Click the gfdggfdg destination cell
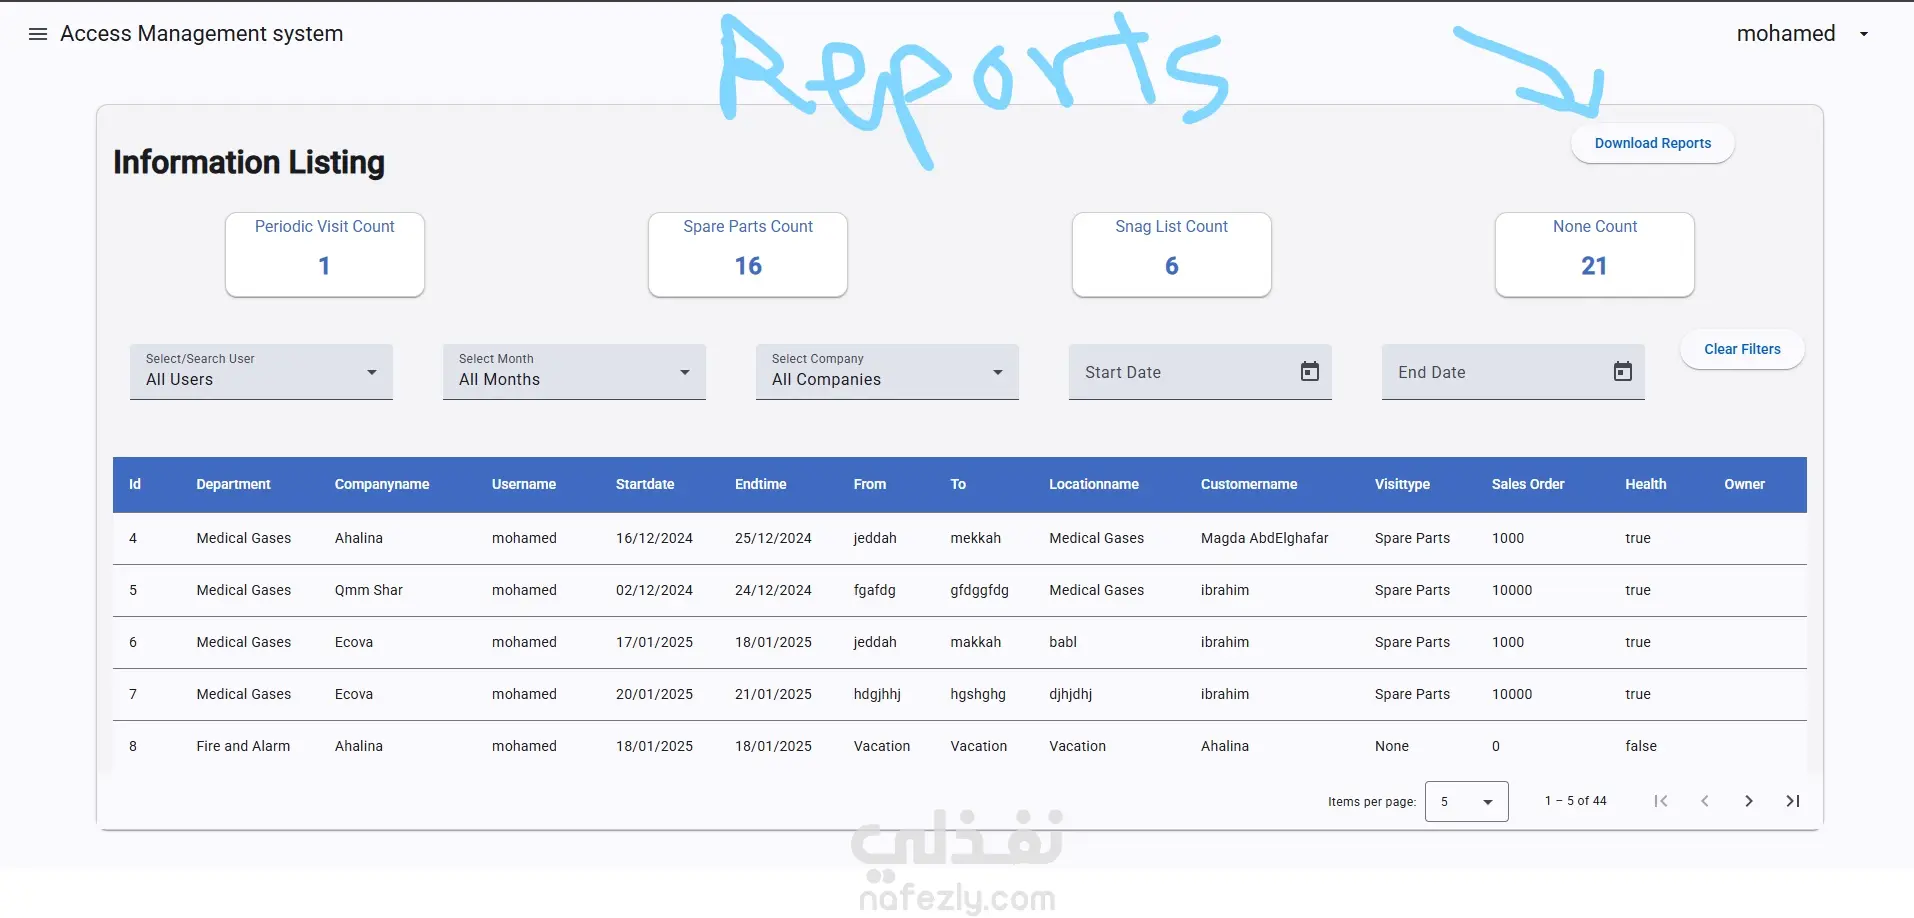Screen dimensions: 1914x918 tap(979, 590)
